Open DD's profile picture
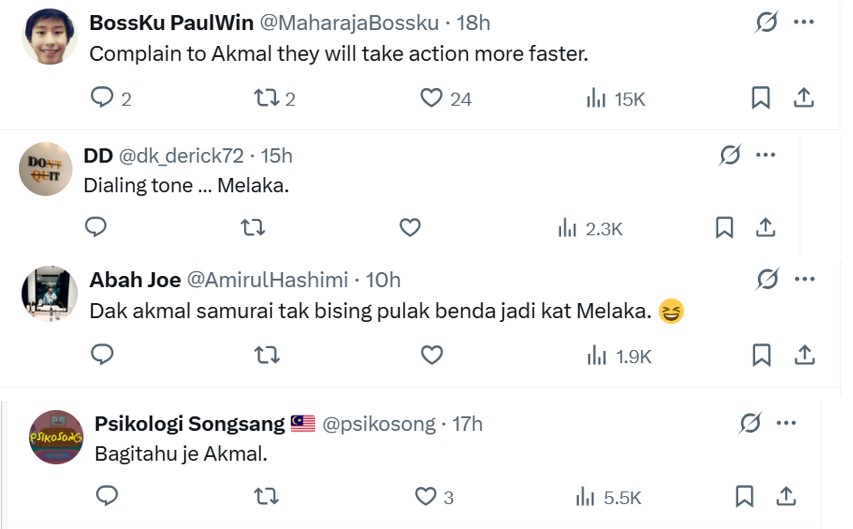Viewport: 853px width, 529px height. tap(45, 169)
